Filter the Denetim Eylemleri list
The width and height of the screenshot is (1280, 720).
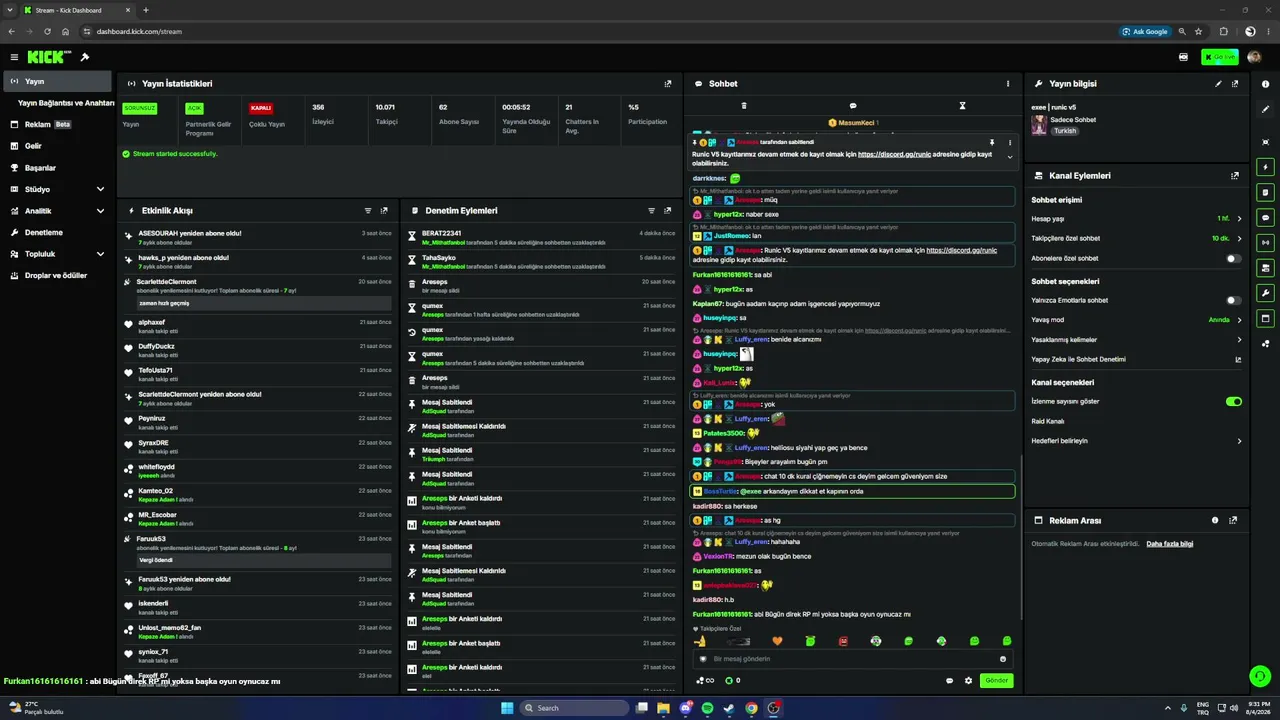[x=652, y=211]
